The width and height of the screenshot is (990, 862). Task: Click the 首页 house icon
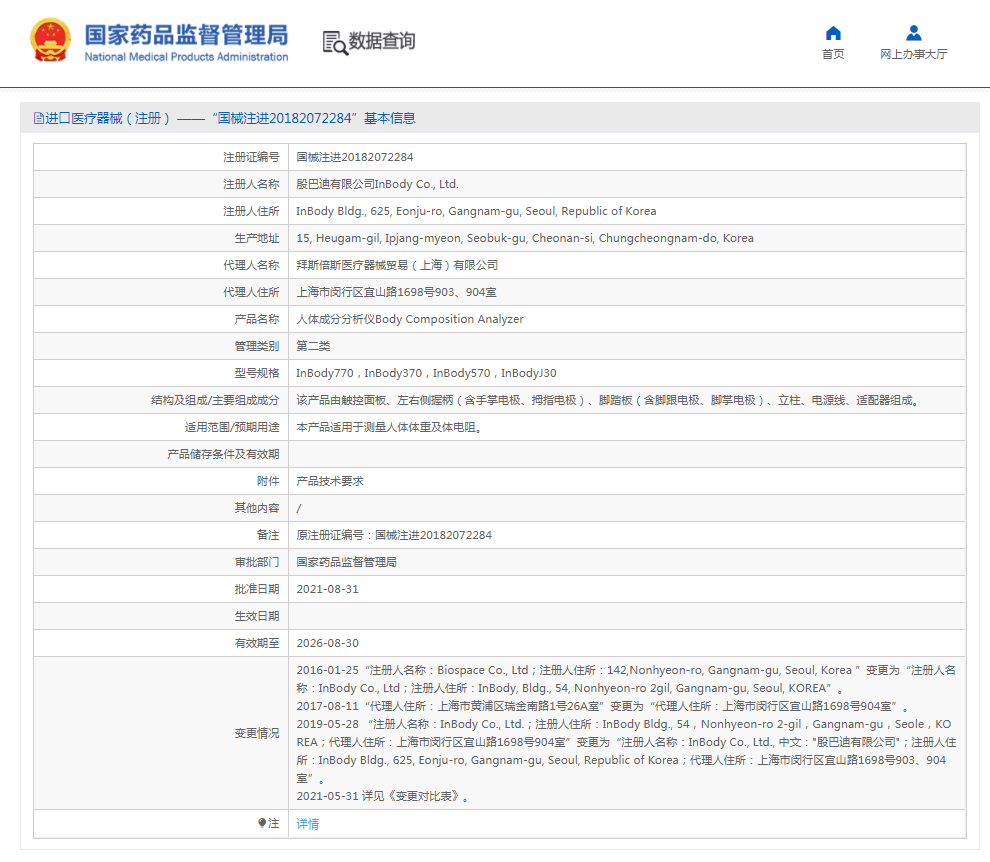coord(833,33)
